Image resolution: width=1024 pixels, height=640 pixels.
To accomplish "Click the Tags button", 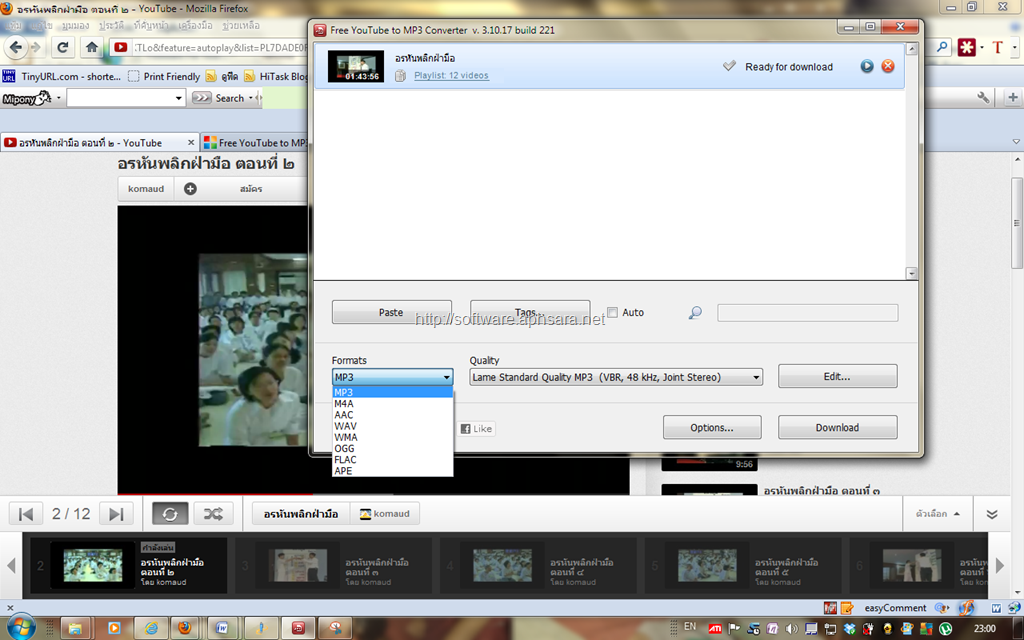I will click(530, 312).
